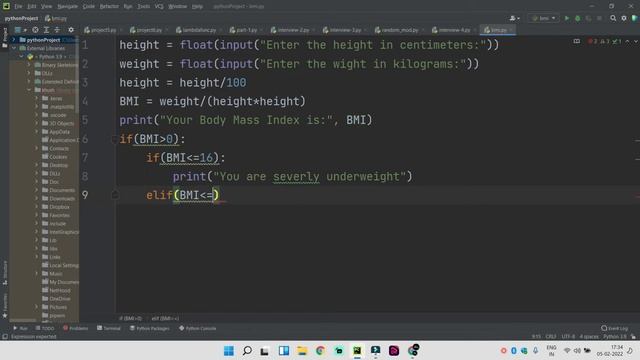Viewport: 640px width, 360px height.
Task: Expand the Binary Skeletons folder
Action: coord(29,65)
